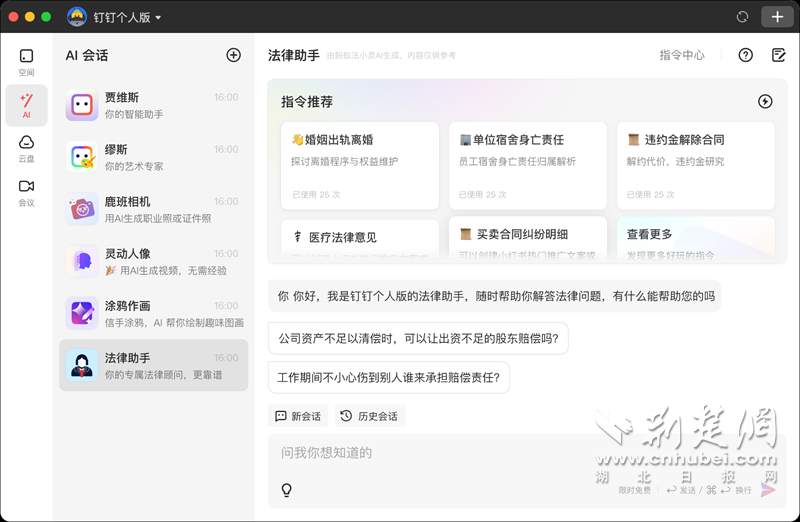
Task: Open the 灵动人像 conversation
Action: click(x=154, y=261)
